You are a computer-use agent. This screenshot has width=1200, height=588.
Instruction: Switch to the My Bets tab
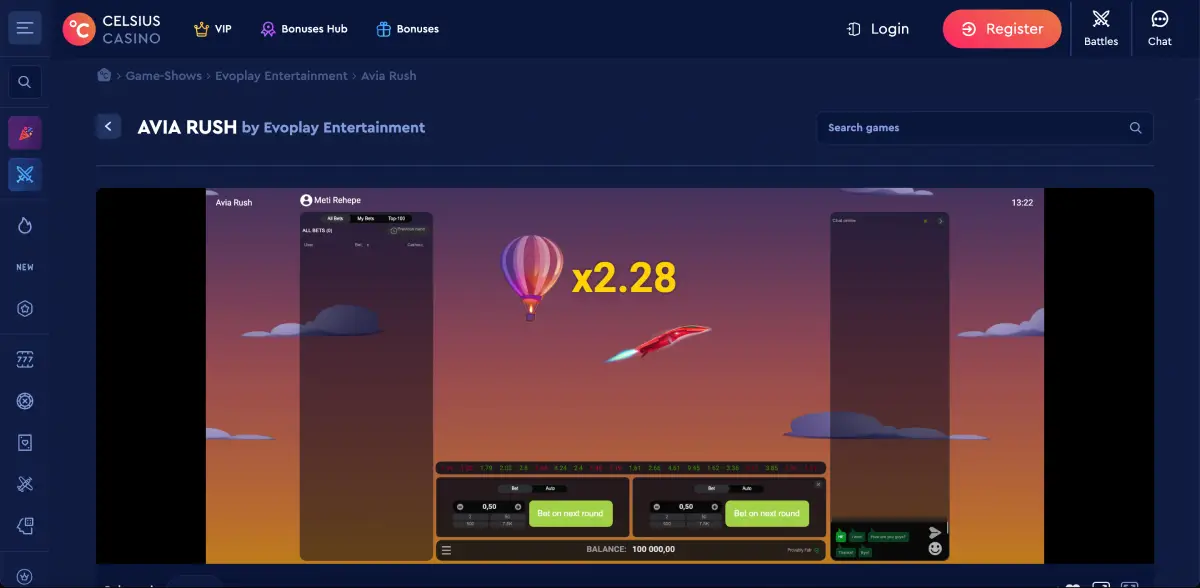pos(365,218)
